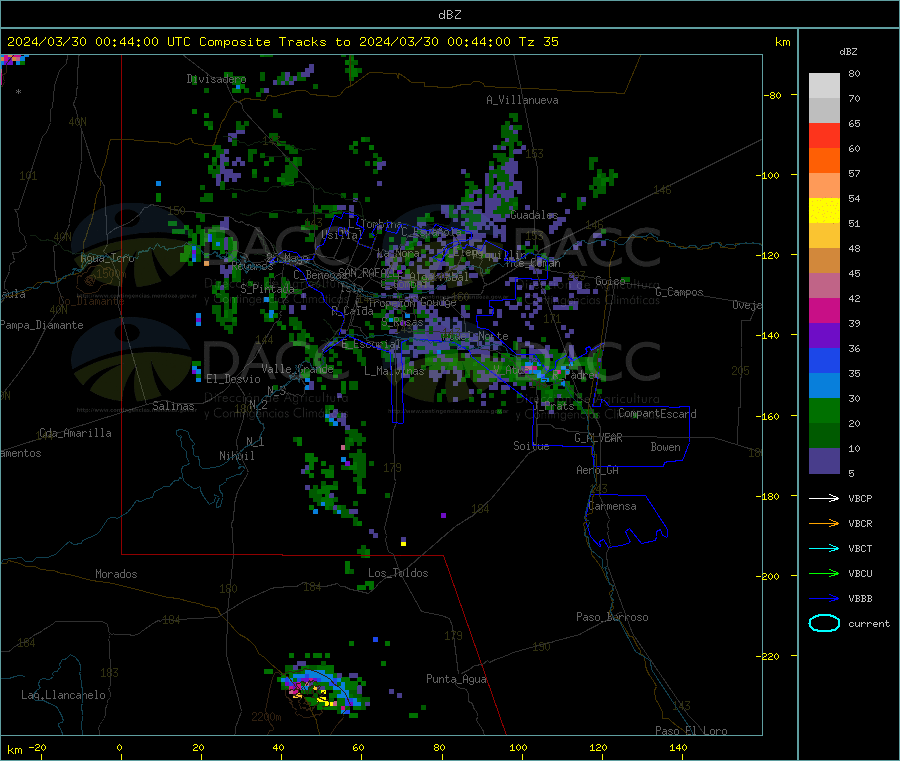Pick the royal blue 35-36 dBZ swatch
The image size is (900, 761).
[x=824, y=360]
